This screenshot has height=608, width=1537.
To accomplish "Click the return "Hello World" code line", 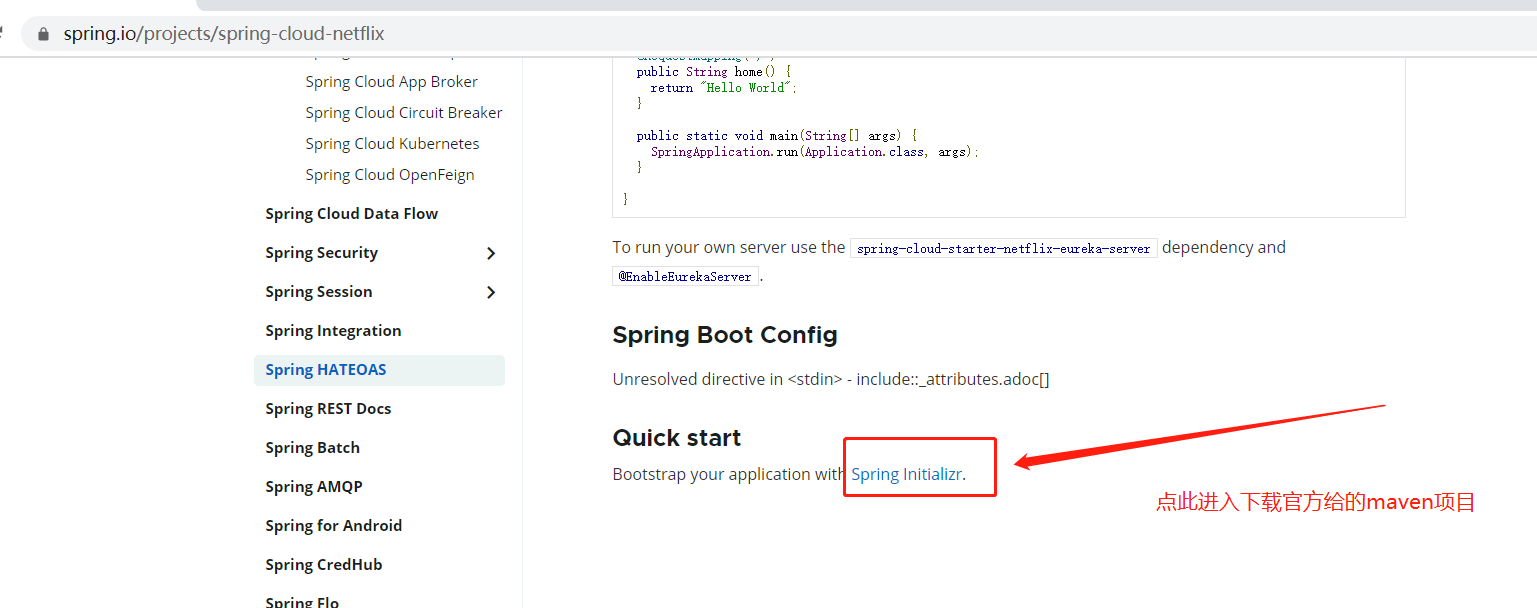I will (724, 88).
